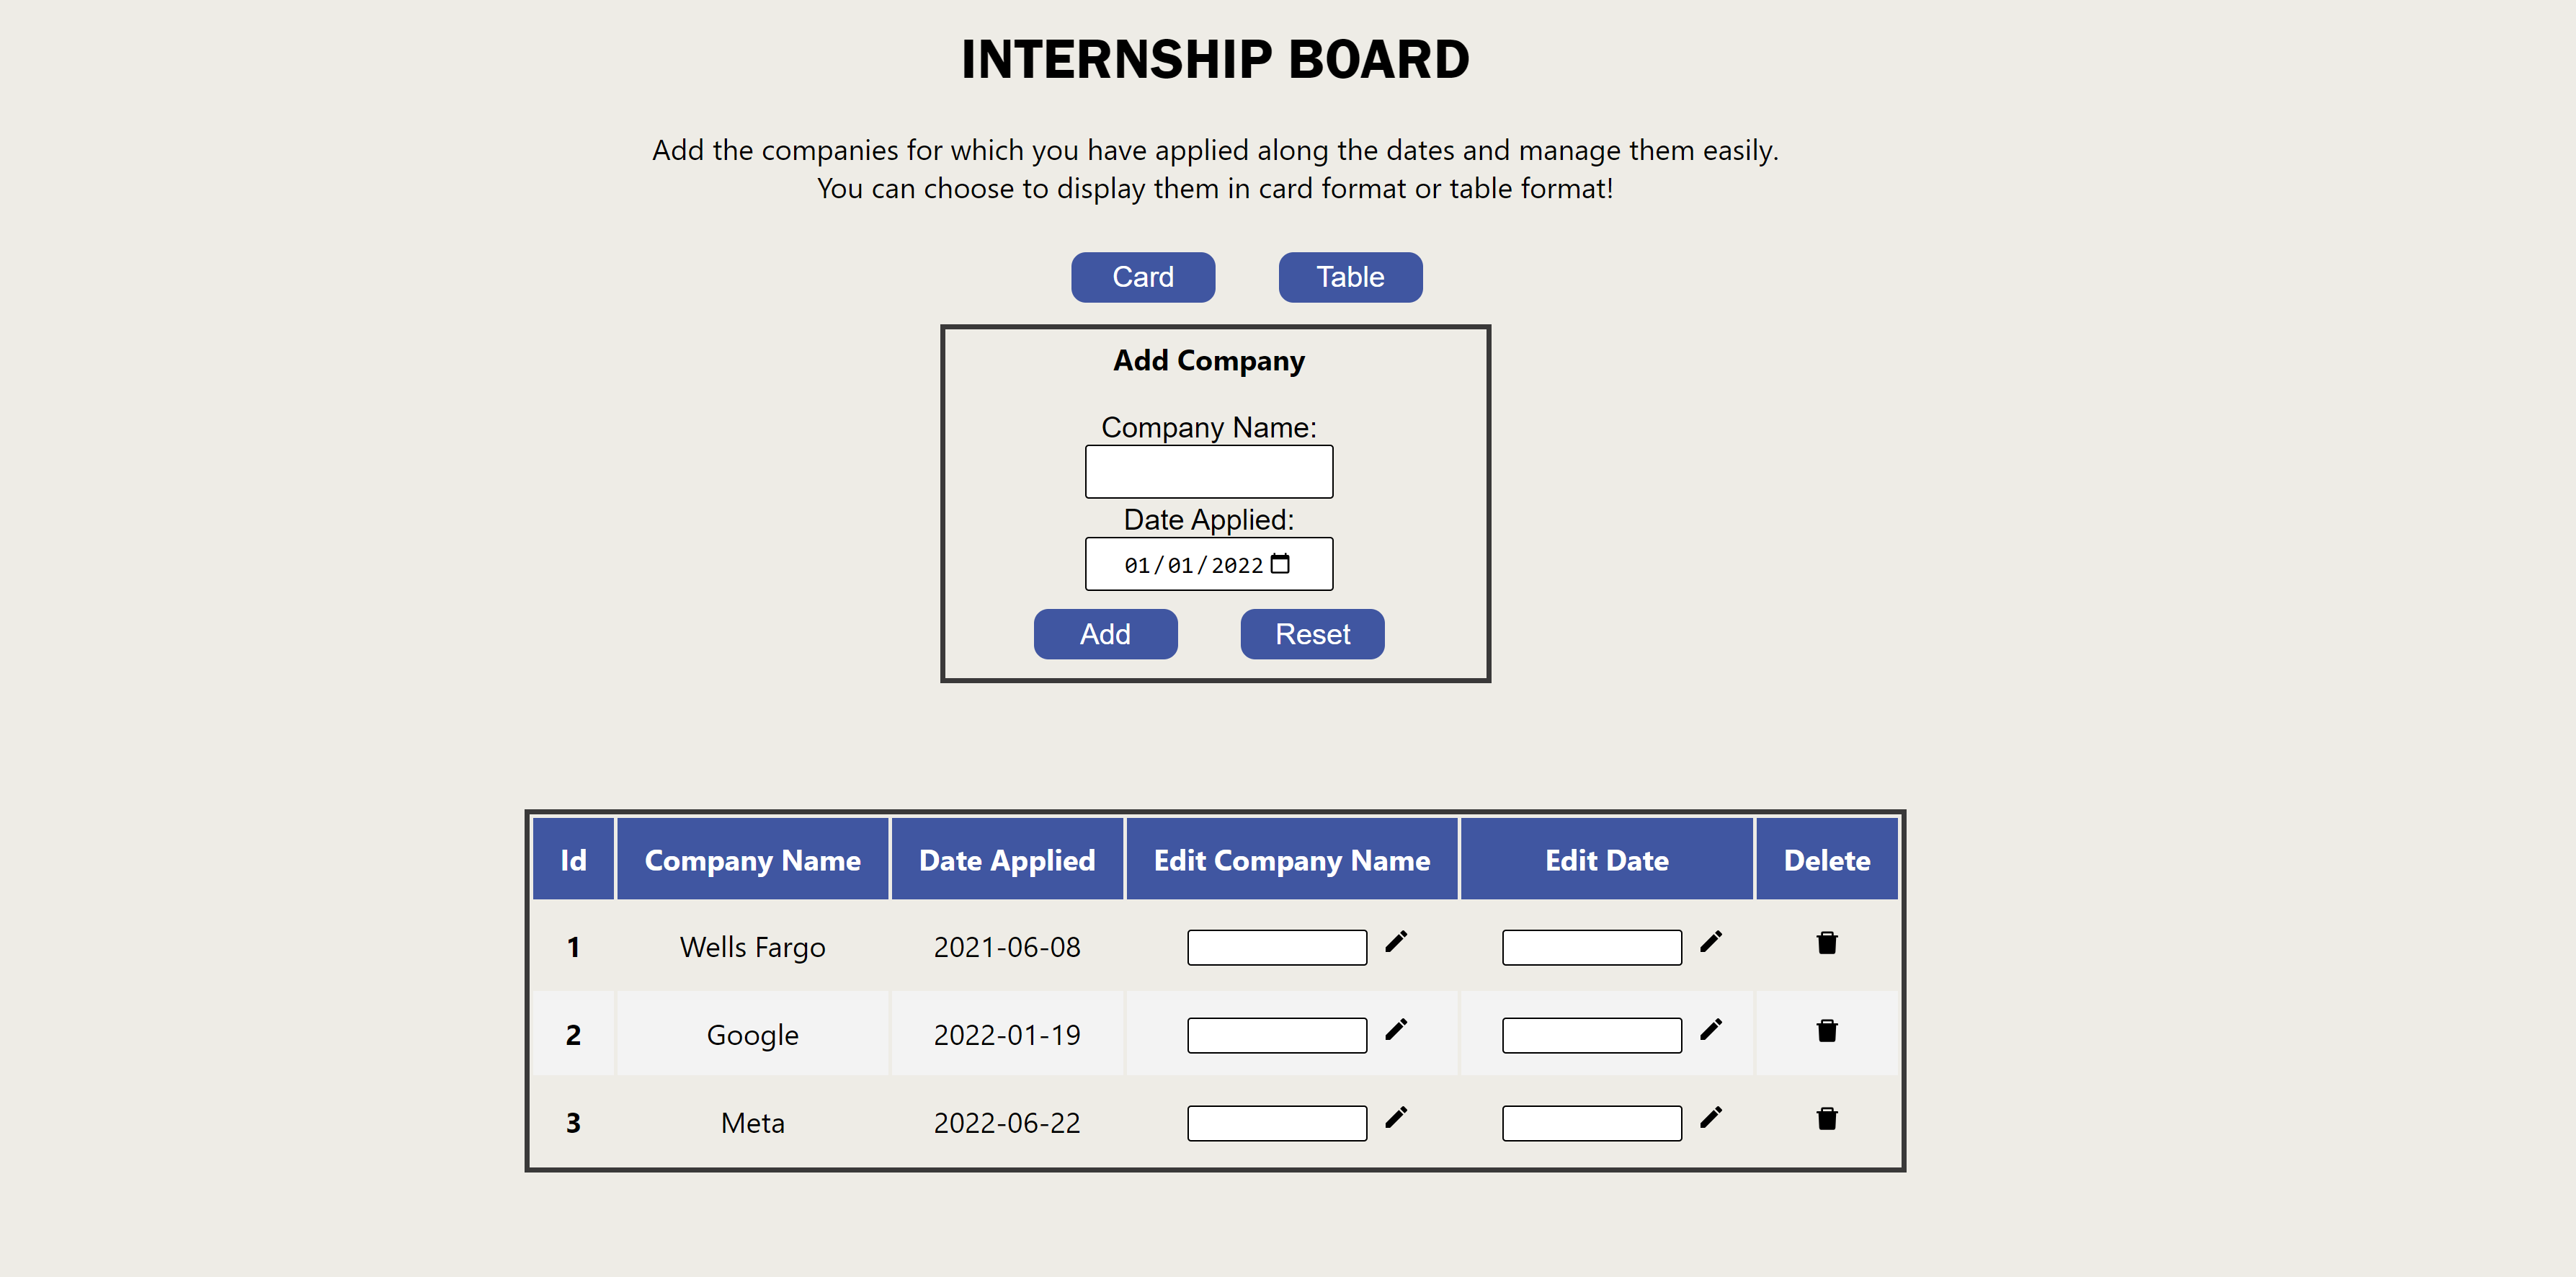Open the Card display format

coord(1143,277)
